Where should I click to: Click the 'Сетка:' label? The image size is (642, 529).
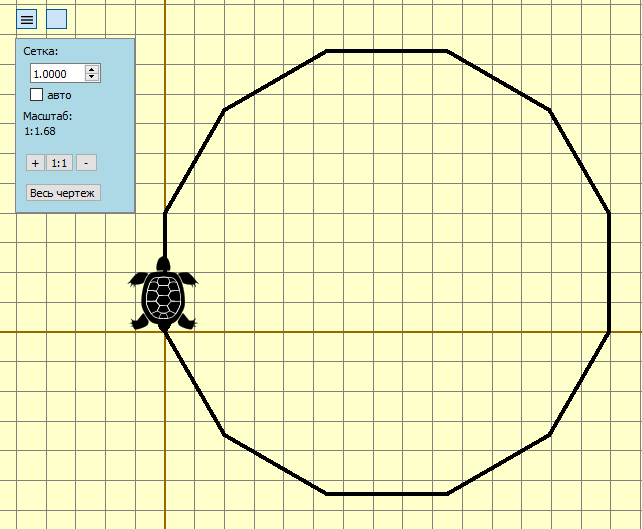point(41,51)
